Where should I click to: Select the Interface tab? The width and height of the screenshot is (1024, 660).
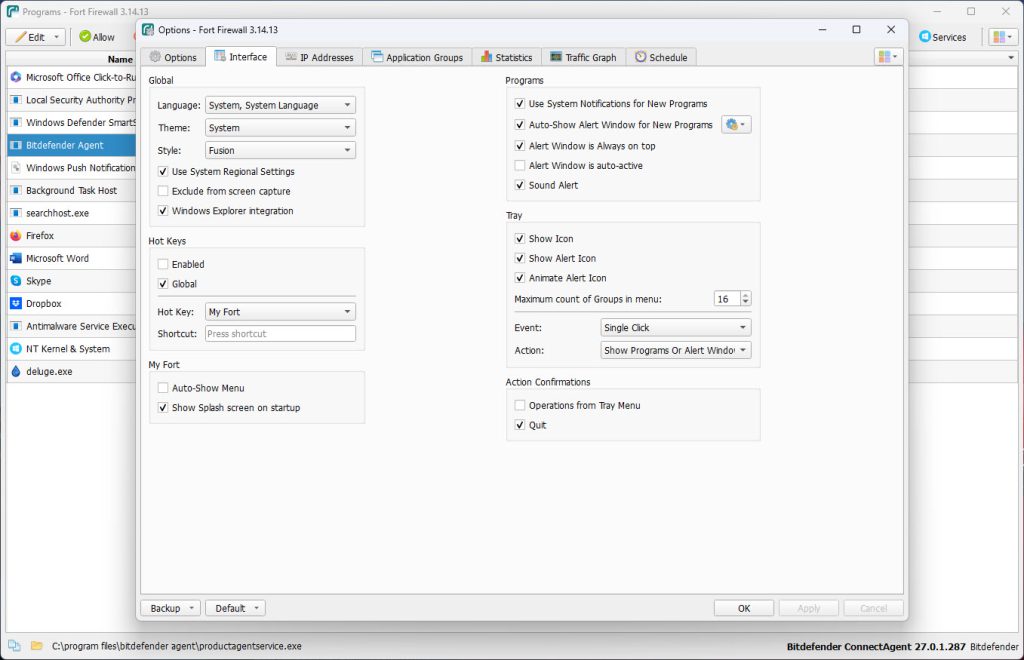click(241, 56)
